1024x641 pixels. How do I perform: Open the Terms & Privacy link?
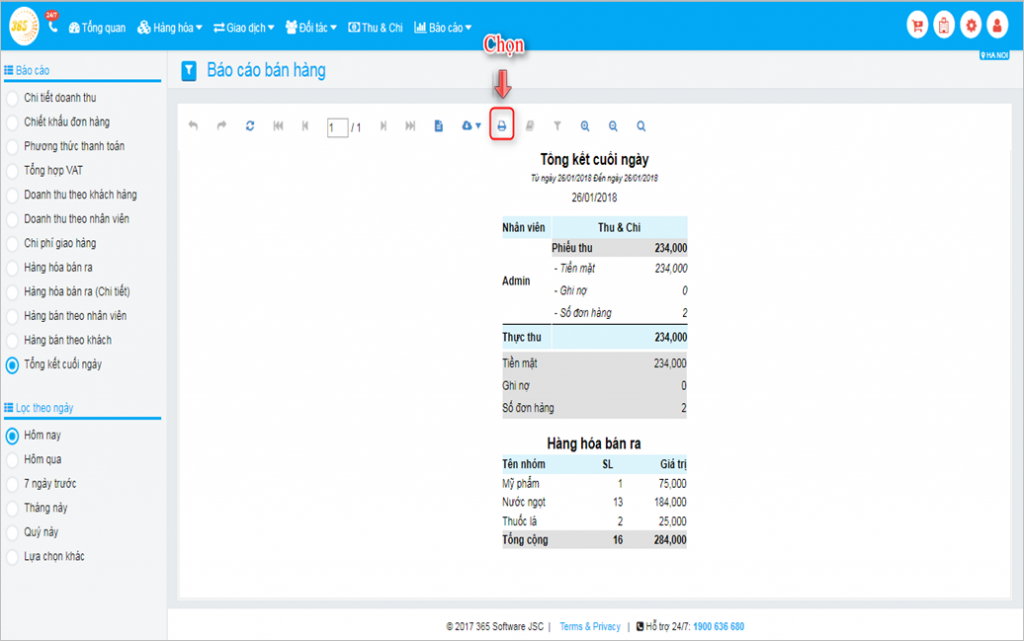590,627
